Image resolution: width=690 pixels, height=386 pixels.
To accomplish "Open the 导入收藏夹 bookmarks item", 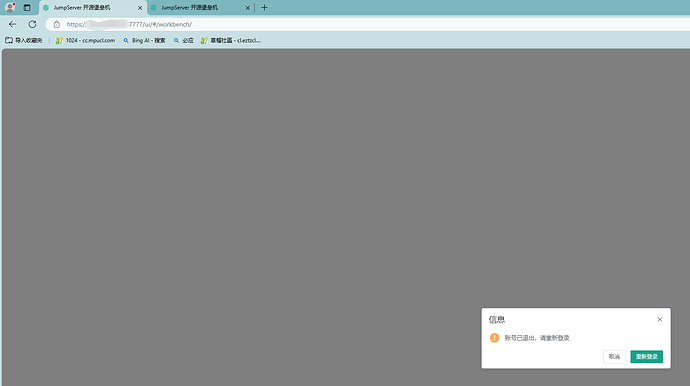I will click(24, 40).
